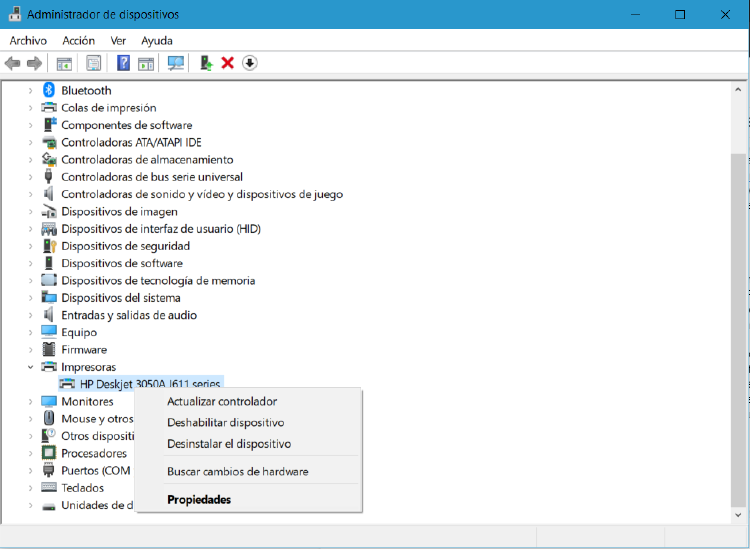Expand the Dispositivos del sistema node
Viewport: 750px width, 549px height.
(30, 297)
